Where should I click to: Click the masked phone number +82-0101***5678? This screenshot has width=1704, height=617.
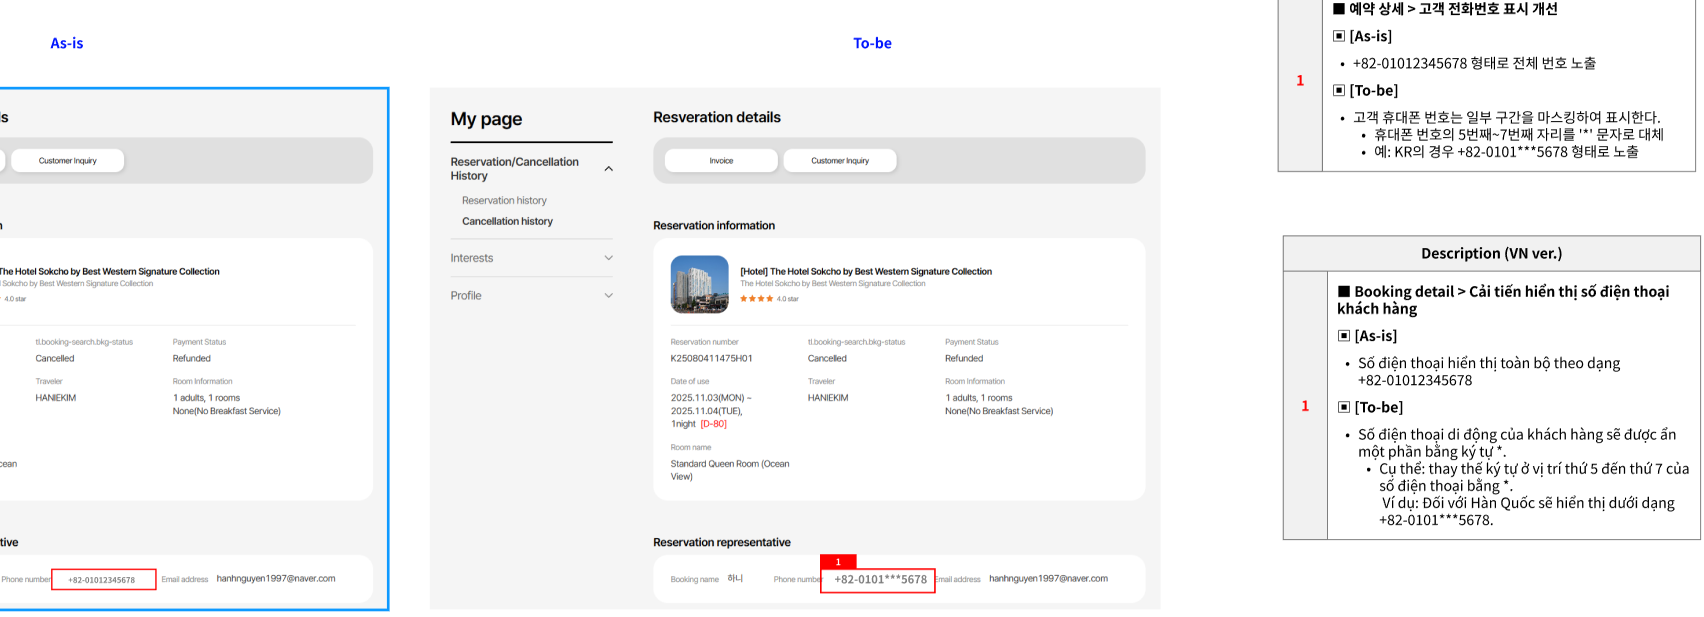point(879,580)
